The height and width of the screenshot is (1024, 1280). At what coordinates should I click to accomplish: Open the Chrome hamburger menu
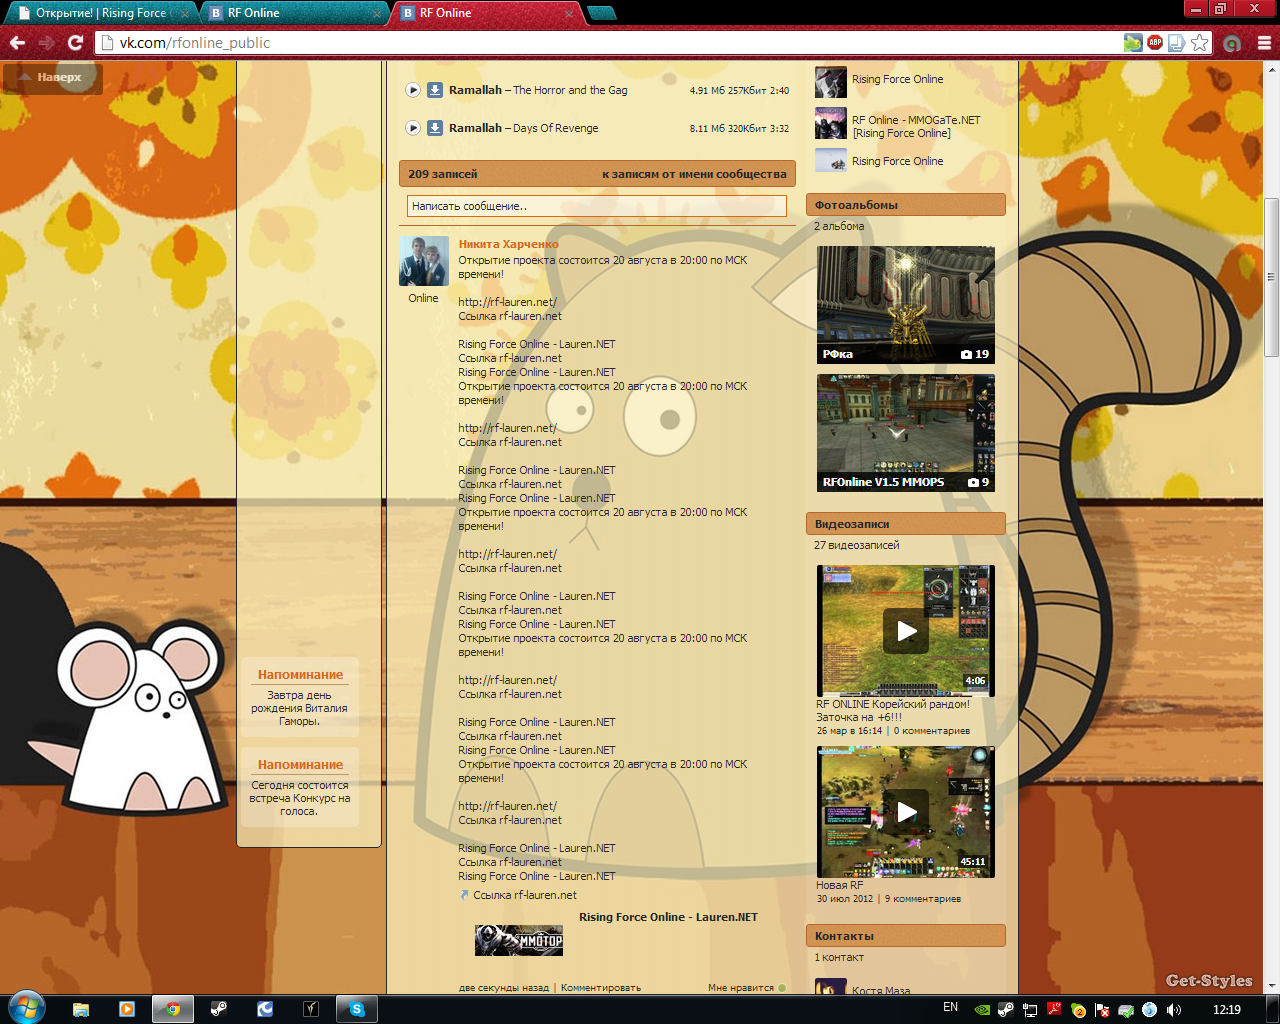click(x=1264, y=43)
